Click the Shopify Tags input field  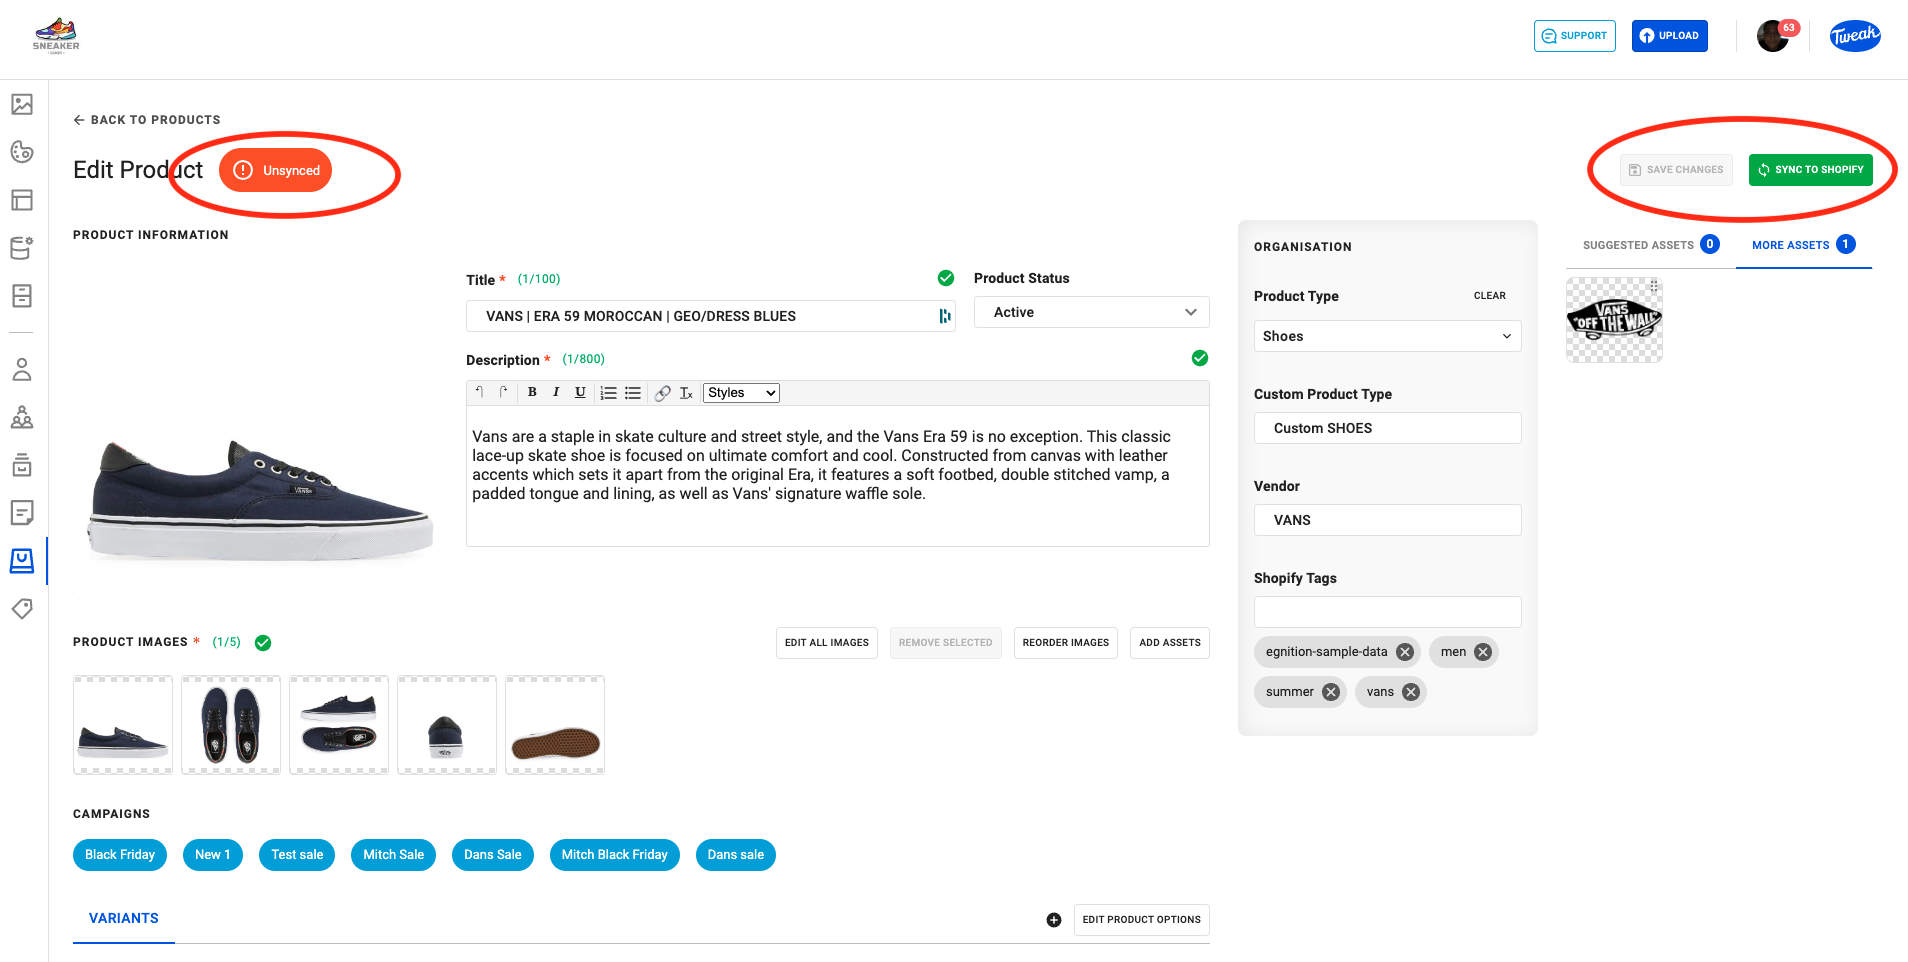(1388, 612)
